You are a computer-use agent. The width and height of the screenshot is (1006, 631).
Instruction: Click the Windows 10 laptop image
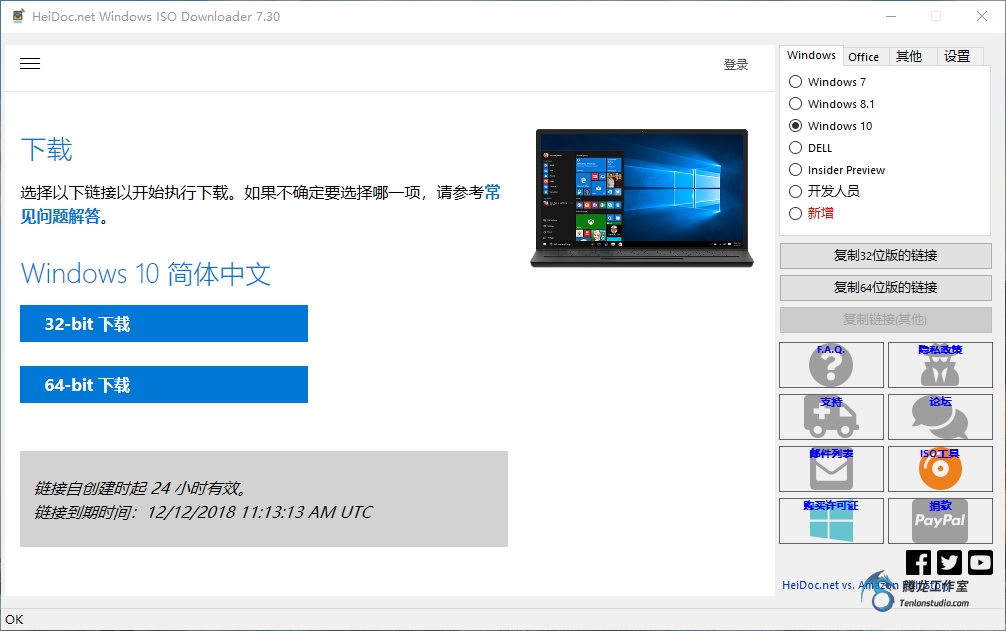click(x=642, y=198)
